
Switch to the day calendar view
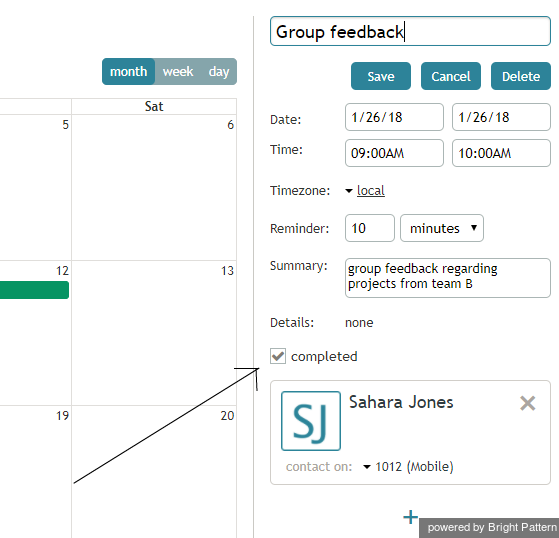point(219,72)
